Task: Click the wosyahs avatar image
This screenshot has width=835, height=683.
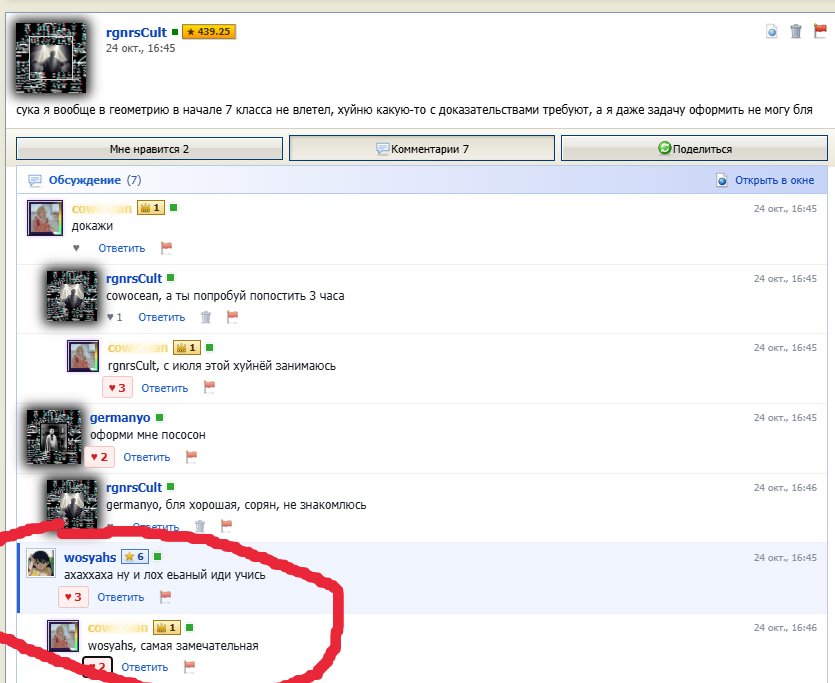Action: coord(41,563)
